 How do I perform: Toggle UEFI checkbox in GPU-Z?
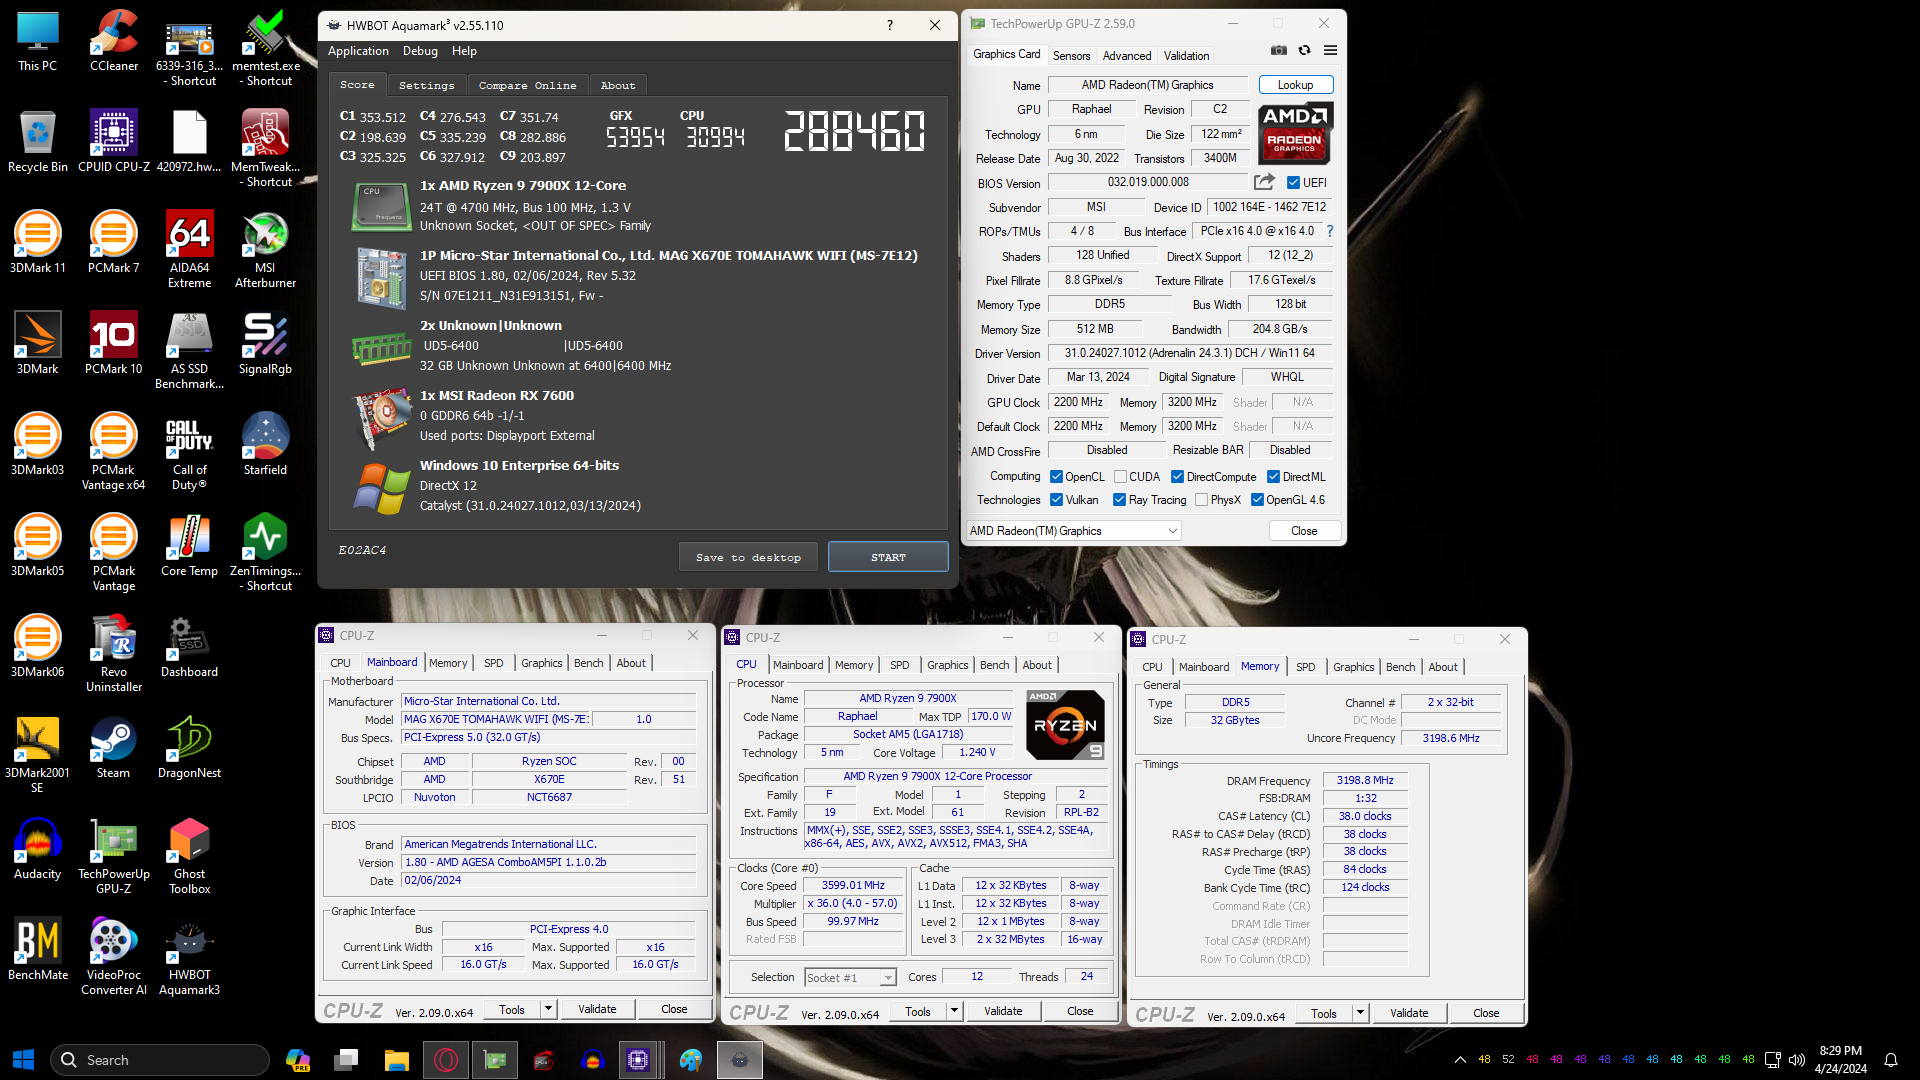point(1293,183)
